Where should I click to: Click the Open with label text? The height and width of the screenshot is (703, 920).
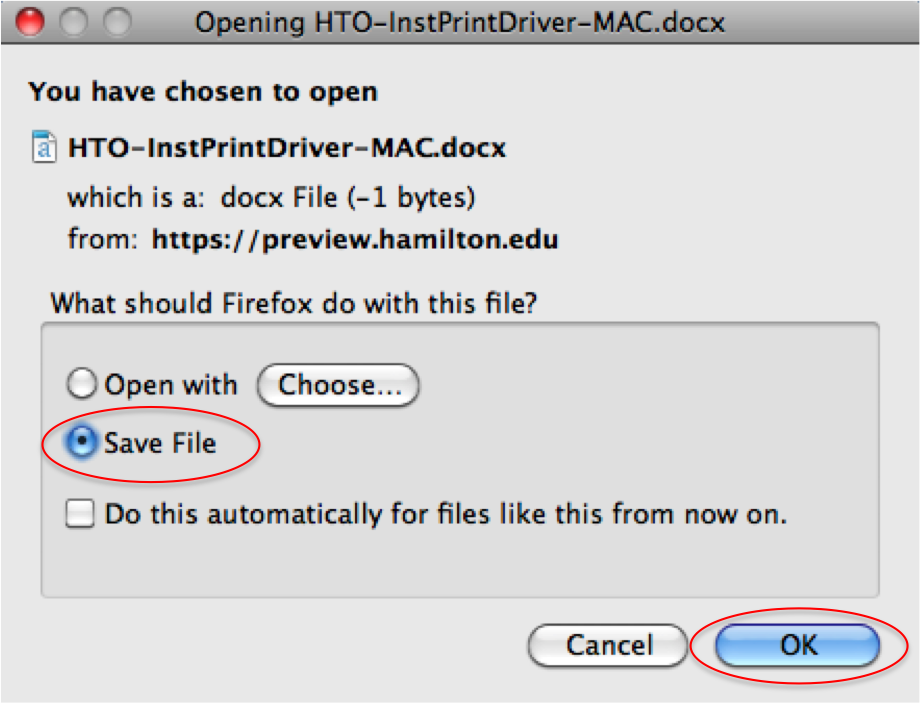click(171, 385)
